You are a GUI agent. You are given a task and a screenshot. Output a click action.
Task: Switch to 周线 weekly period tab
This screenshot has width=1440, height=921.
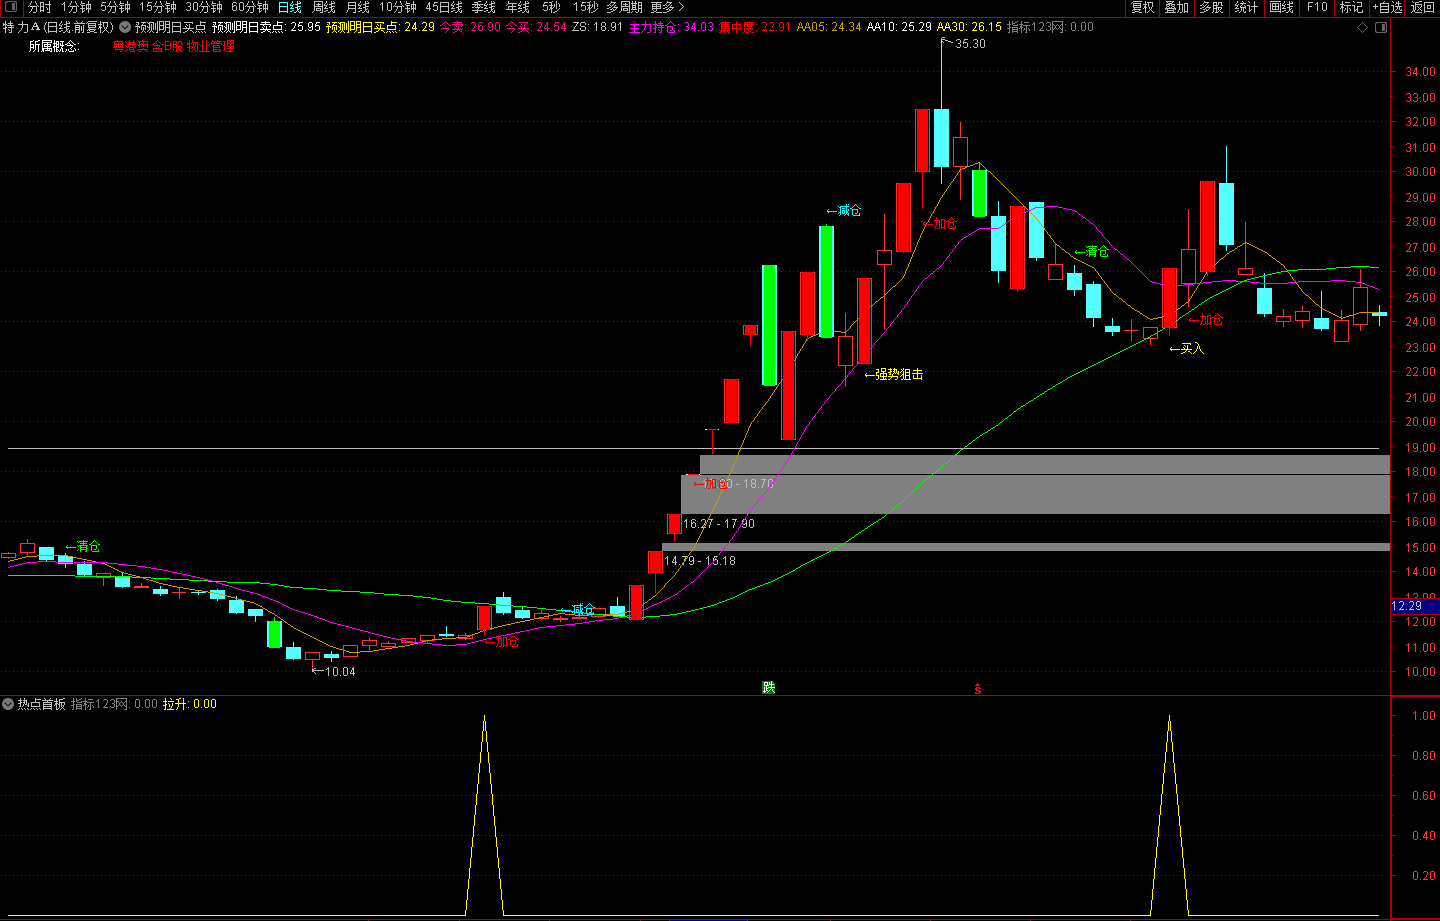tap(324, 7)
